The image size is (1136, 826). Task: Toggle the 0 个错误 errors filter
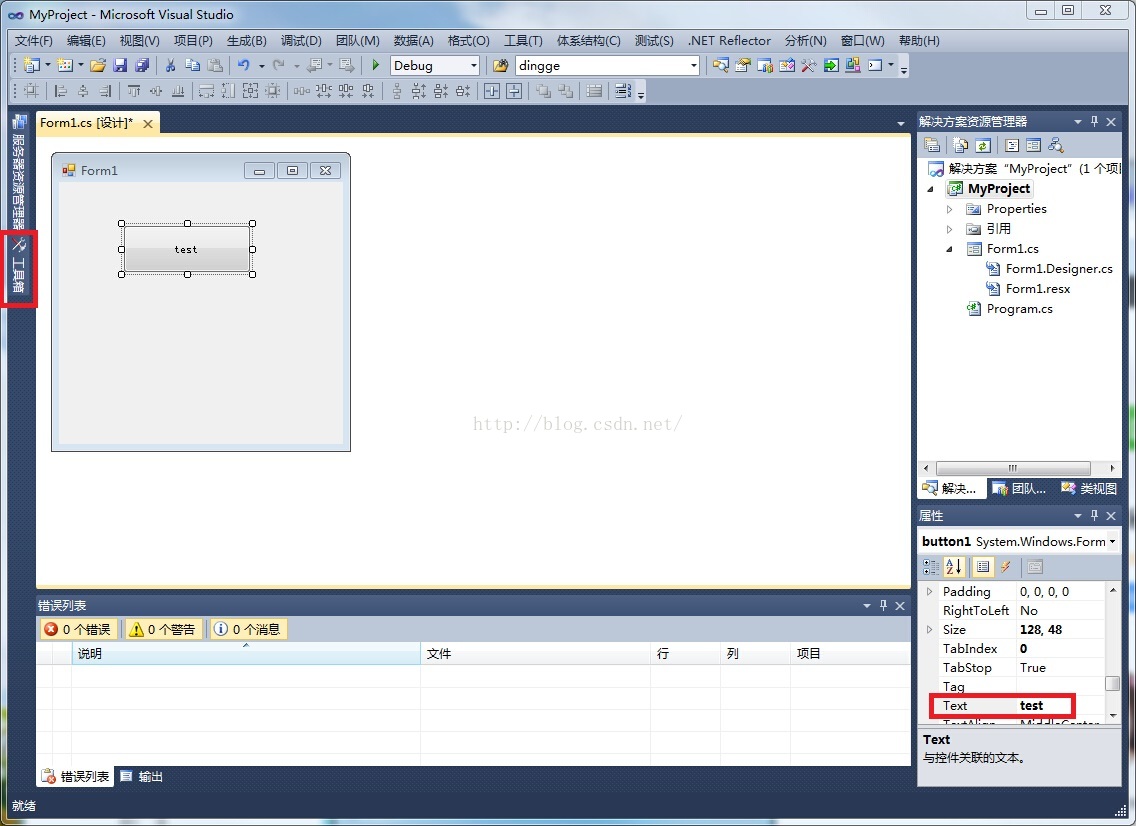(x=78, y=629)
